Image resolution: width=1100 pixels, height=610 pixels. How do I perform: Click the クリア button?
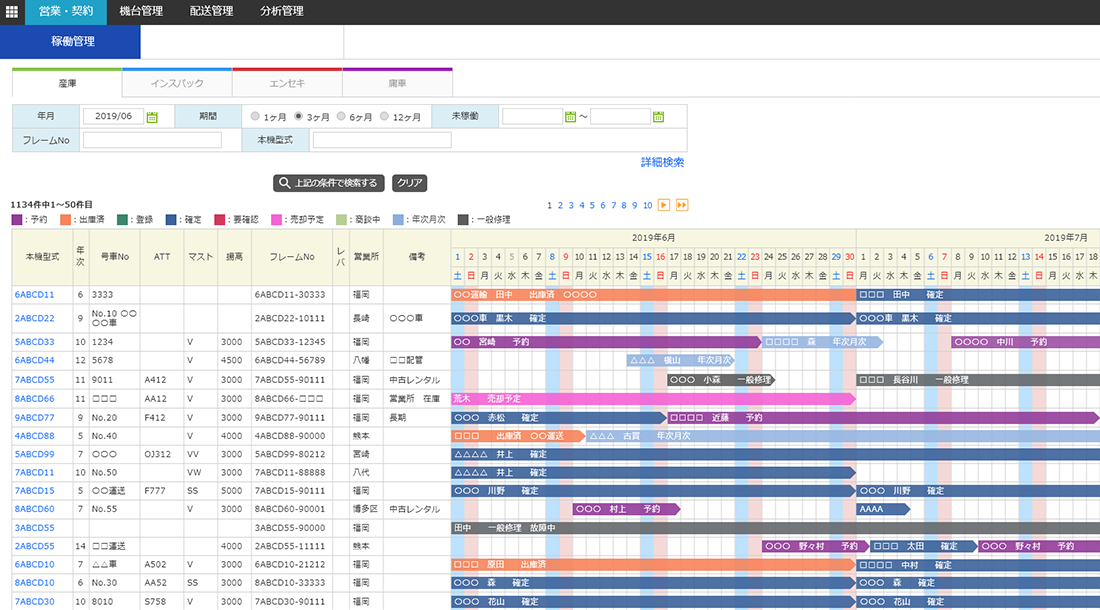pyautogui.click(x=410, y=183)
